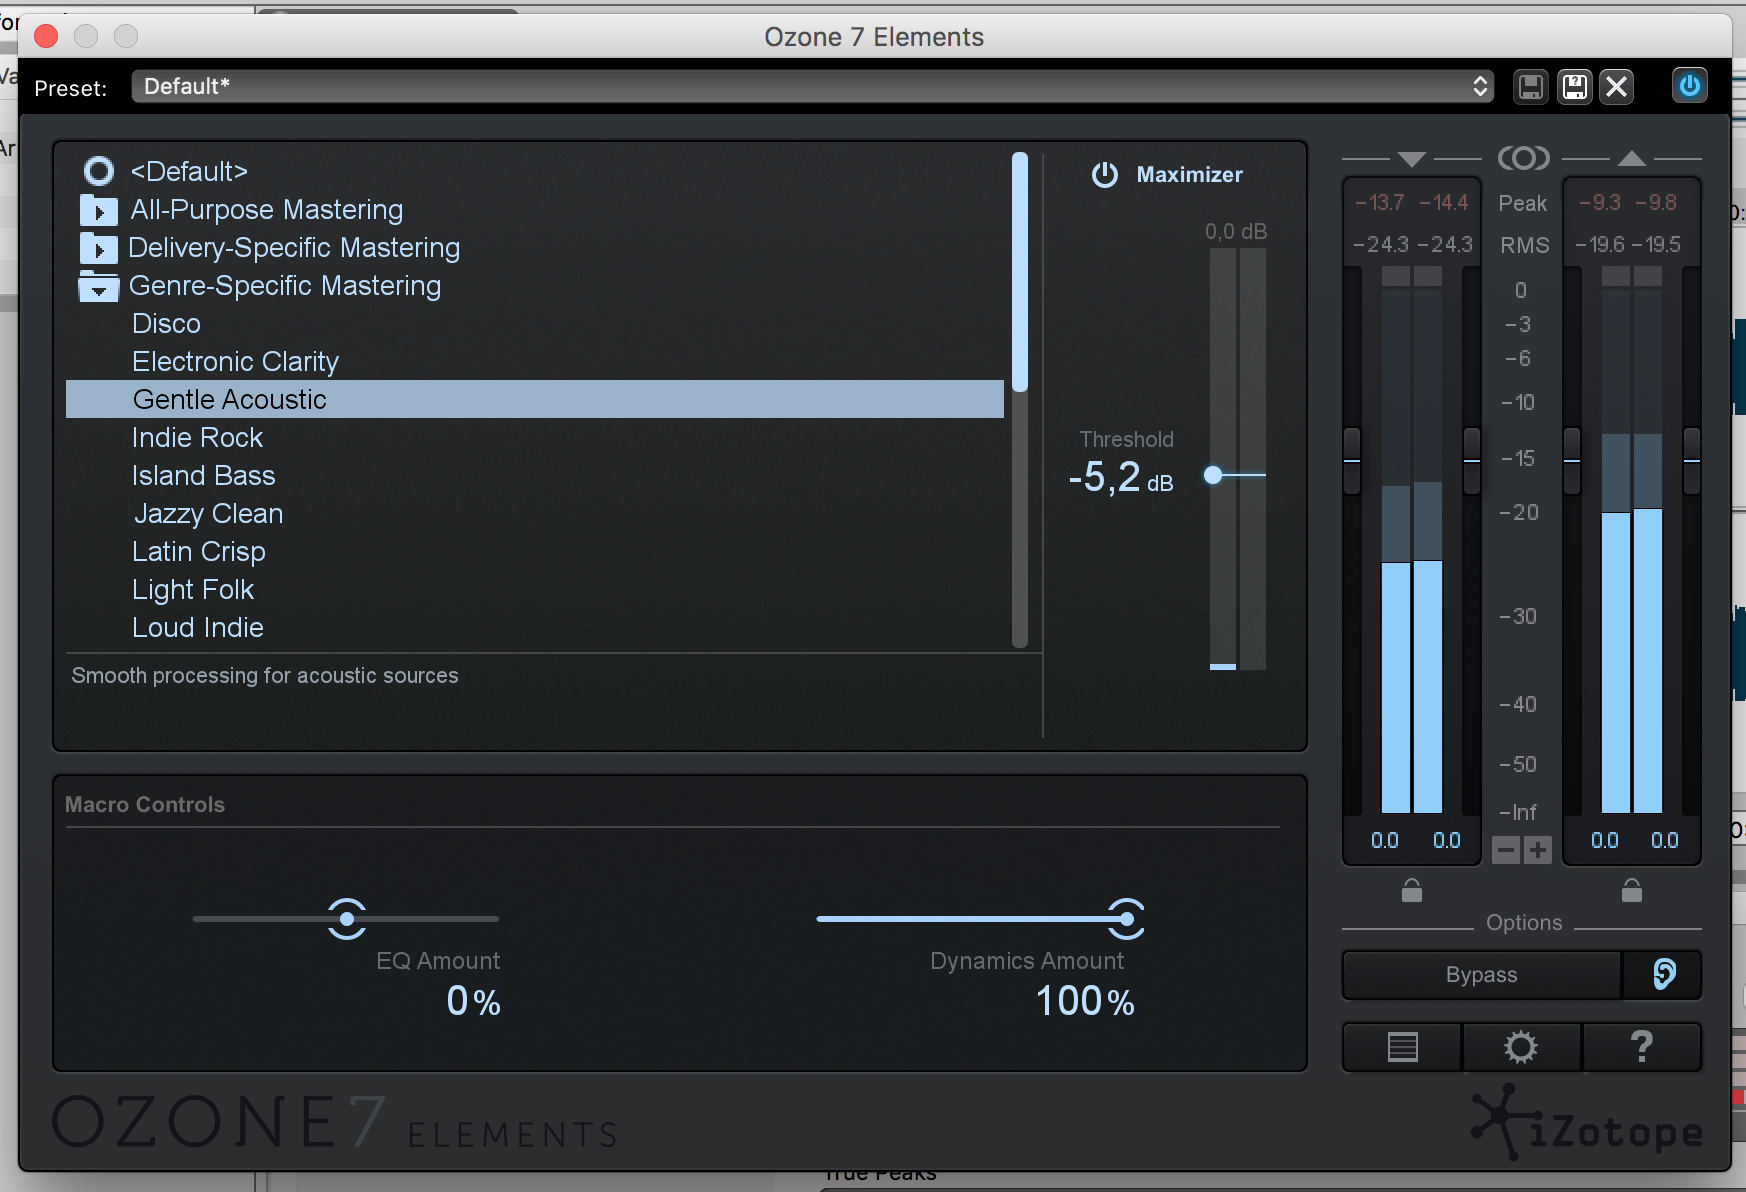Toggle the main plugin power button

coord(1689,86)
